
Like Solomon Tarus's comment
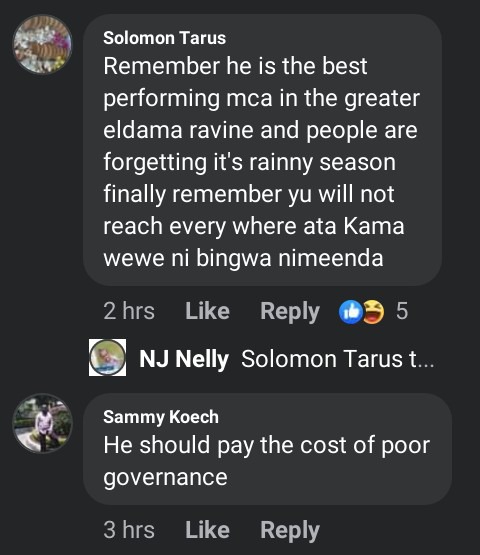pos(207,311)
